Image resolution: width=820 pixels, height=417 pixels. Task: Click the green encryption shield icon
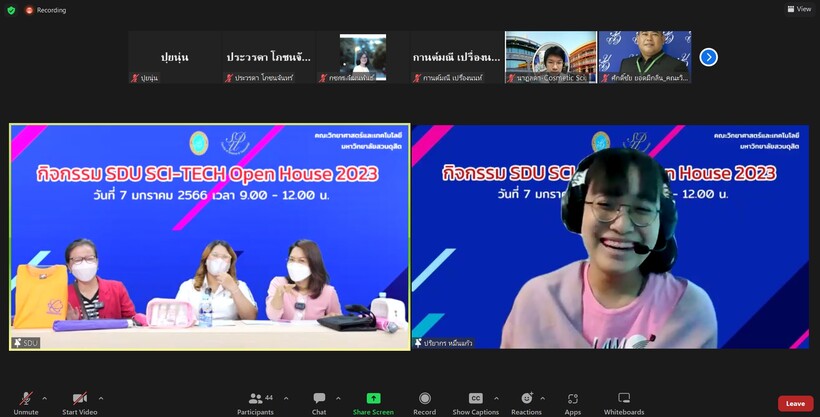coord(11,10)
